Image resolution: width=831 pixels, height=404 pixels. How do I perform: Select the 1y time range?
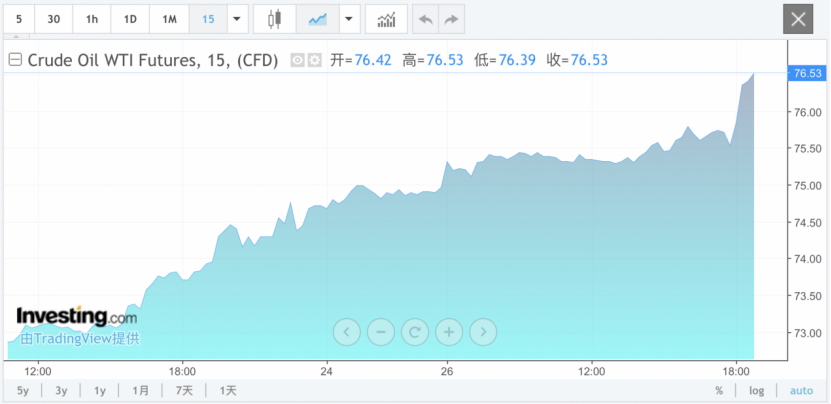[100, 391]
